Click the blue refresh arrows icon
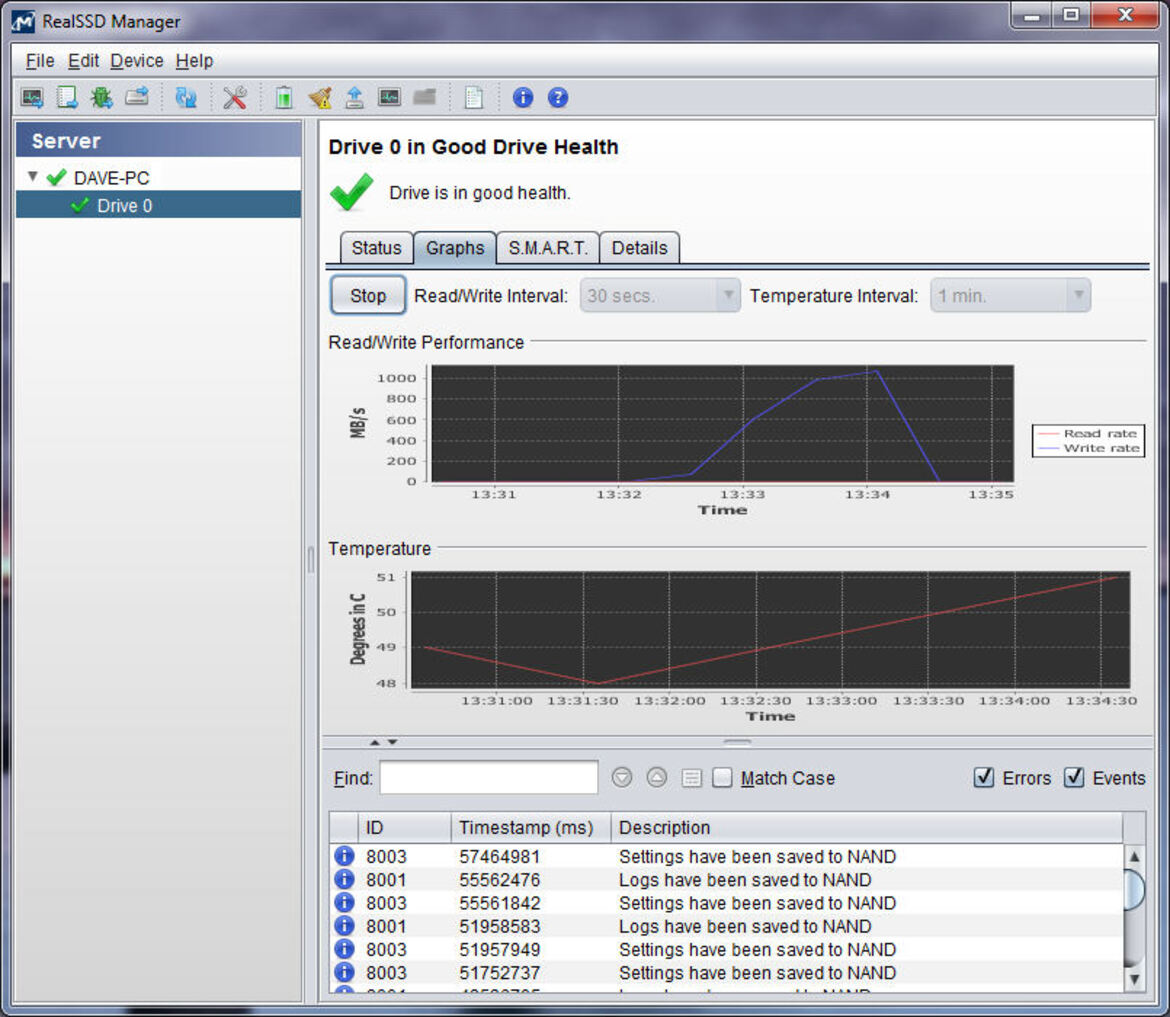The height and width of the screenshot is (1017, 1170). tap(186, 98)
